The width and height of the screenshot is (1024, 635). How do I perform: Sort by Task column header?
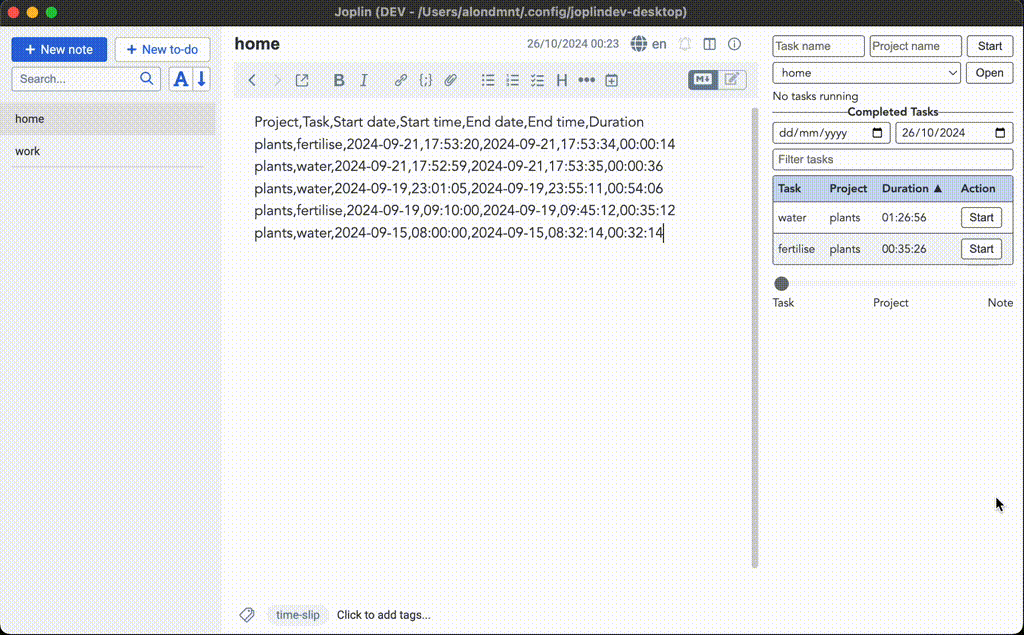tap(789, 189)
